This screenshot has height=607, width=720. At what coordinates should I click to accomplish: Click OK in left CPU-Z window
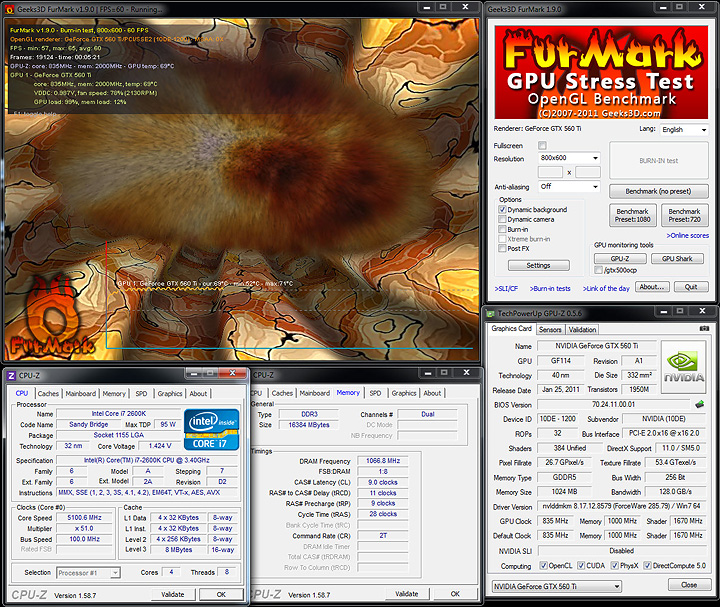pos(221,594)
